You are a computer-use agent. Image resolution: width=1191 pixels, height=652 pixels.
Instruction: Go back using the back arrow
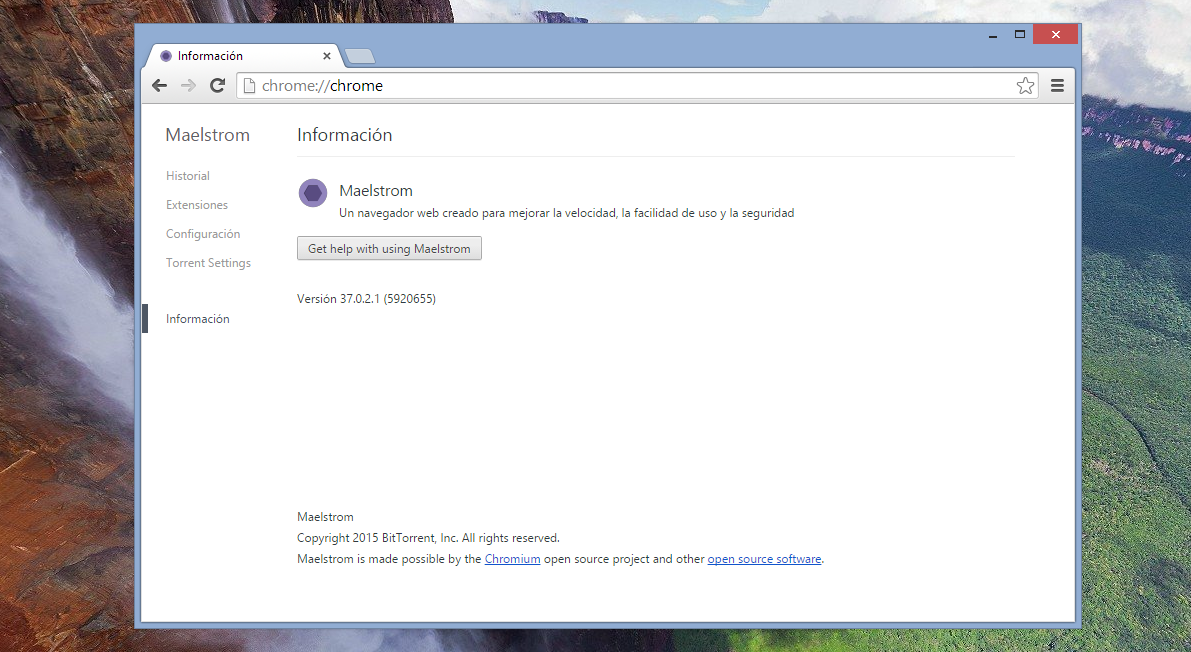(x=159, y=86)
